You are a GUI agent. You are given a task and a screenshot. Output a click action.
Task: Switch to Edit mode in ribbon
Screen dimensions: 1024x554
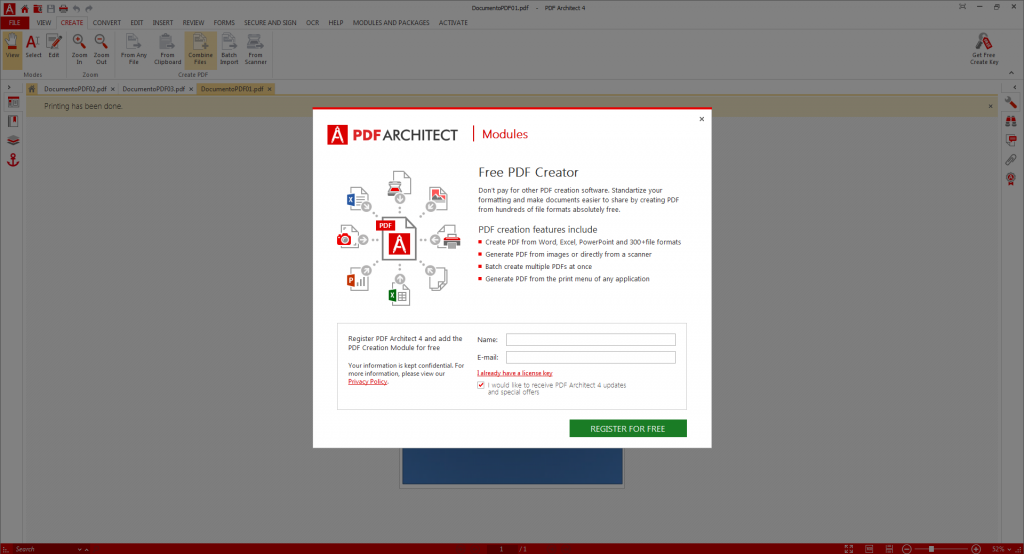point(54,48)
